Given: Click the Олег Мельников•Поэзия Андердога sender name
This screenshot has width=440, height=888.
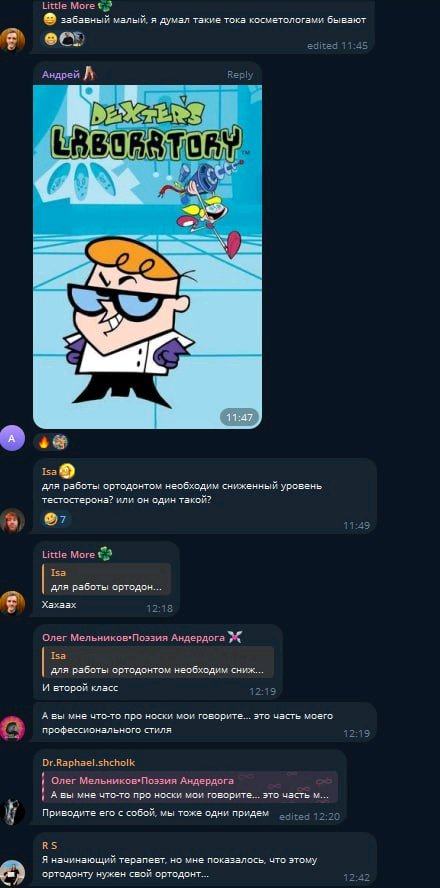Looking at the screenshot, I should pos(134,637).
